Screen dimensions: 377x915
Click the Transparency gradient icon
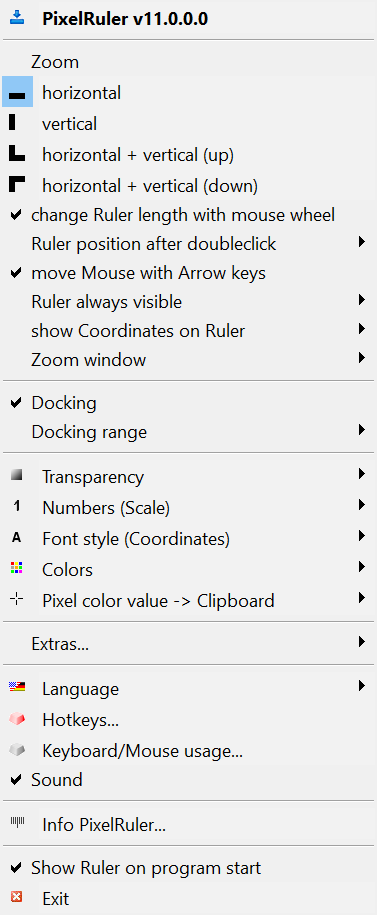pos(17,476)
